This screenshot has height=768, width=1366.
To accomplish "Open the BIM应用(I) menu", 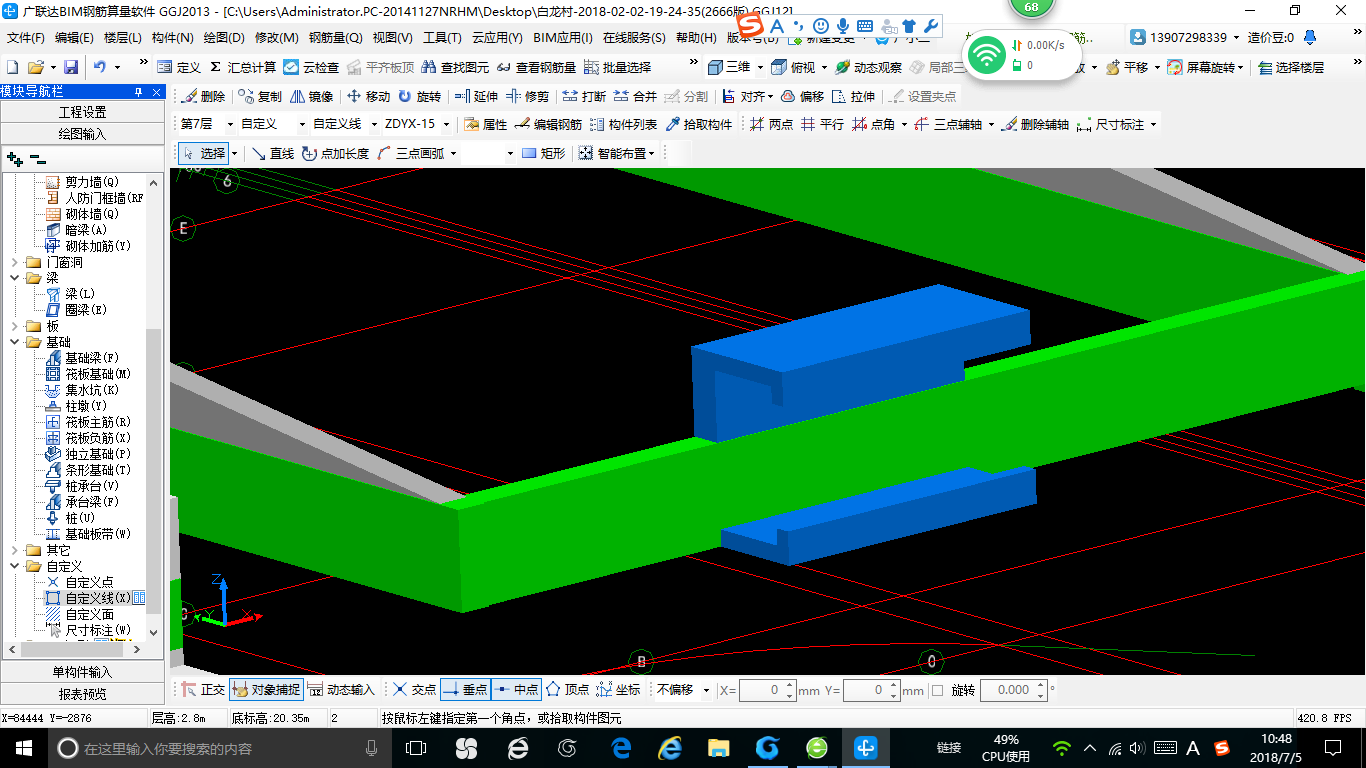I will 563,38.
